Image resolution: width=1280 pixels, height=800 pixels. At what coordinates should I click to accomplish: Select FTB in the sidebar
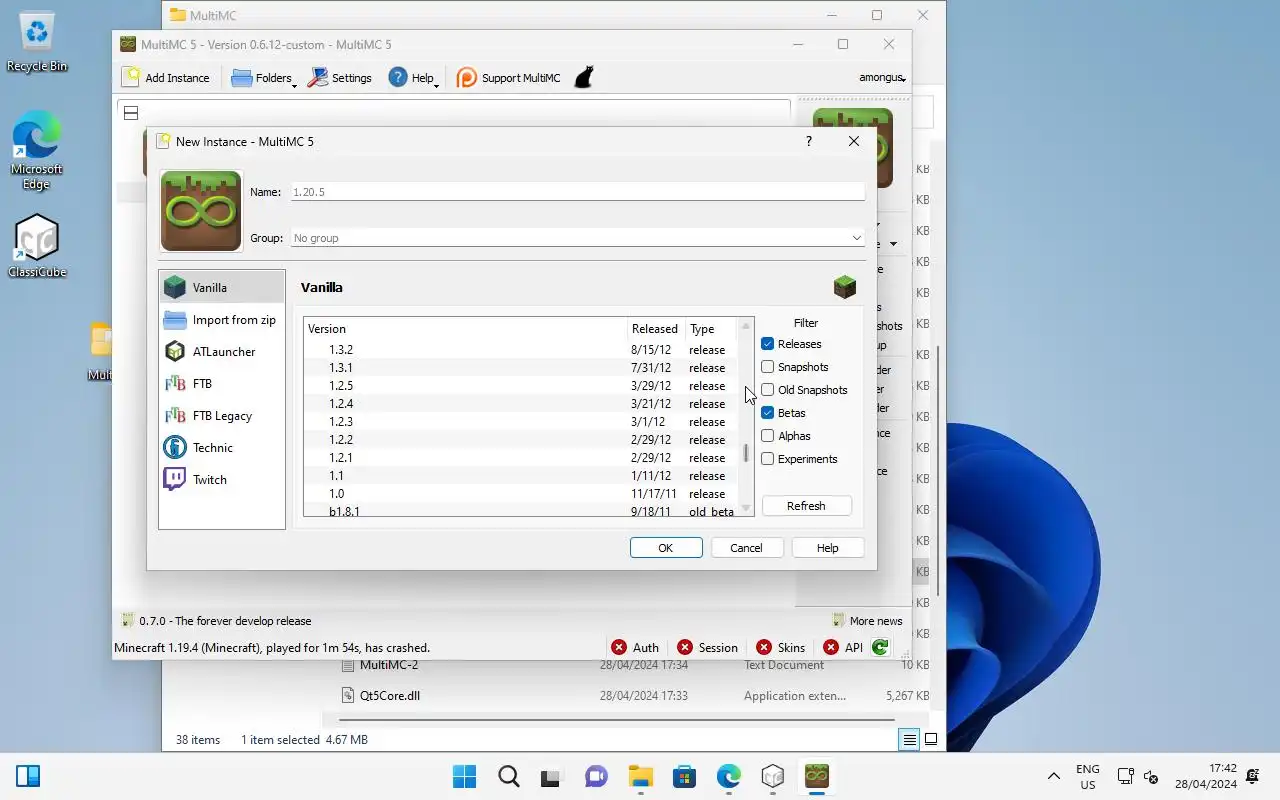coord(222,383)
